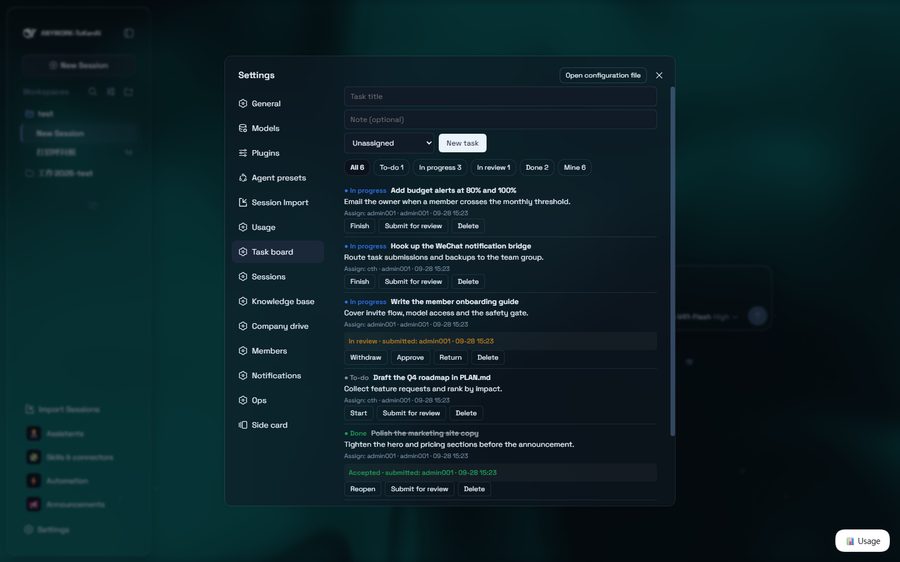Viewport: 900px width, 562px height.
Task: Close the Settings dialog with X
Action: point(659,75)
